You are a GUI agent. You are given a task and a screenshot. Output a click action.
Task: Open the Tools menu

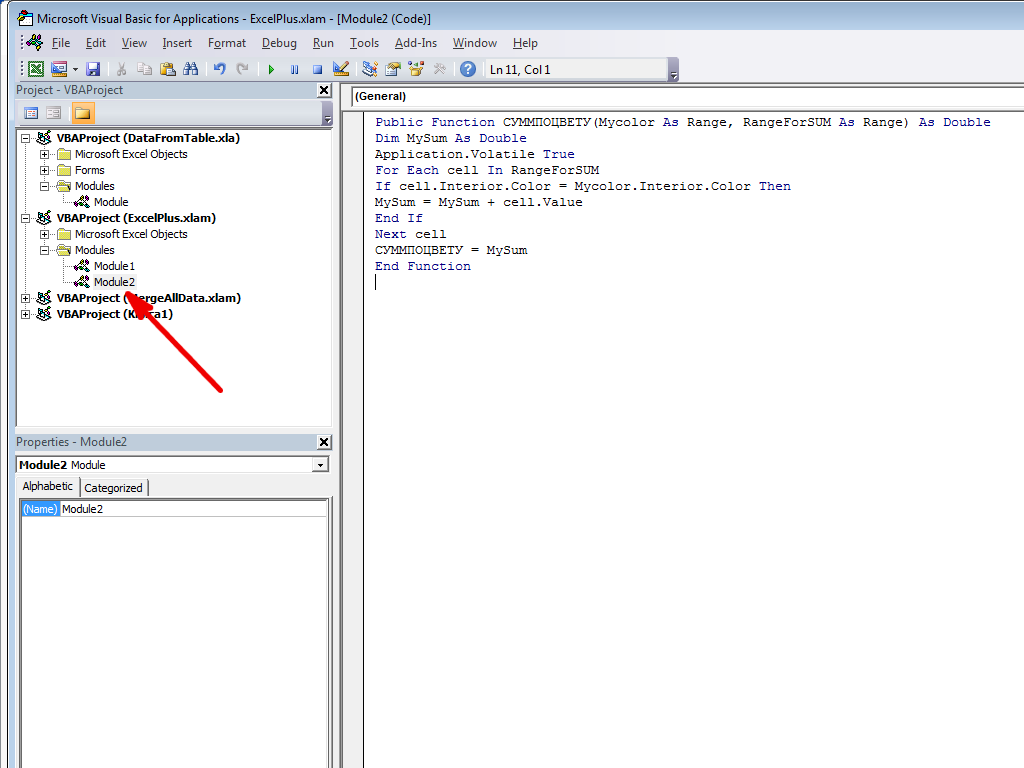(364, 43)
